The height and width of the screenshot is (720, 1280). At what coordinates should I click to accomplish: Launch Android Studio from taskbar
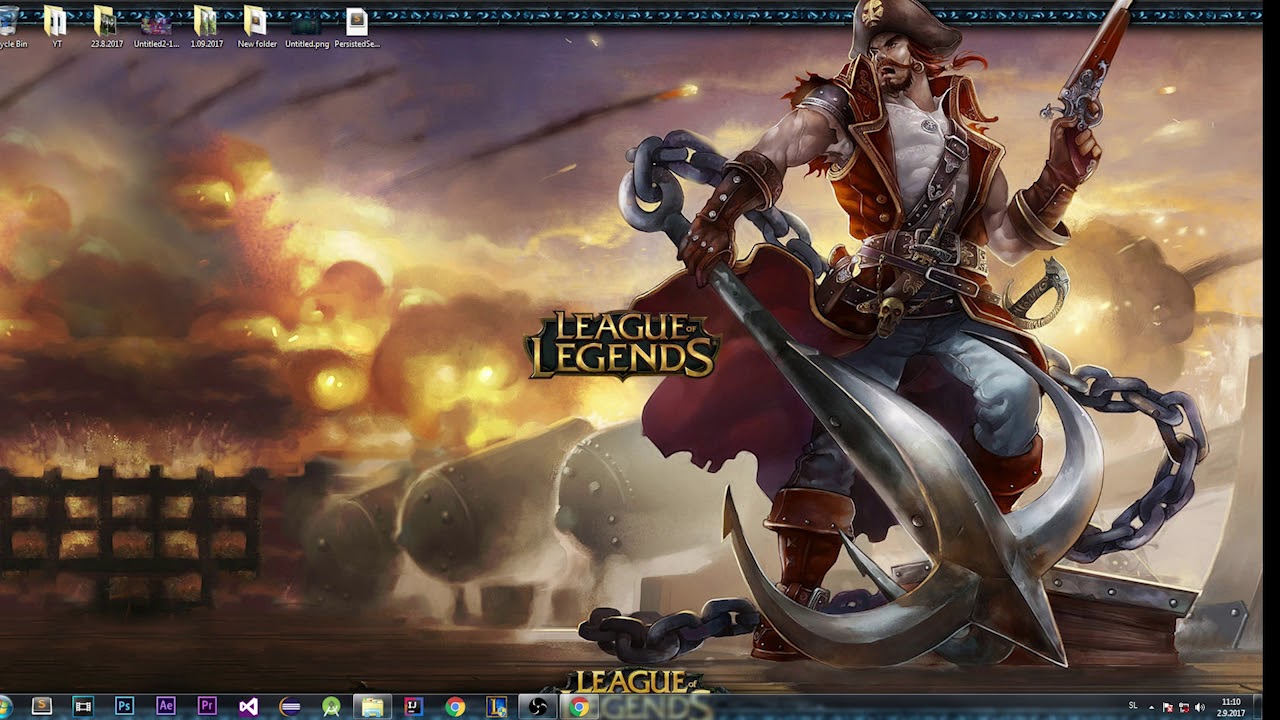(331, 706)
